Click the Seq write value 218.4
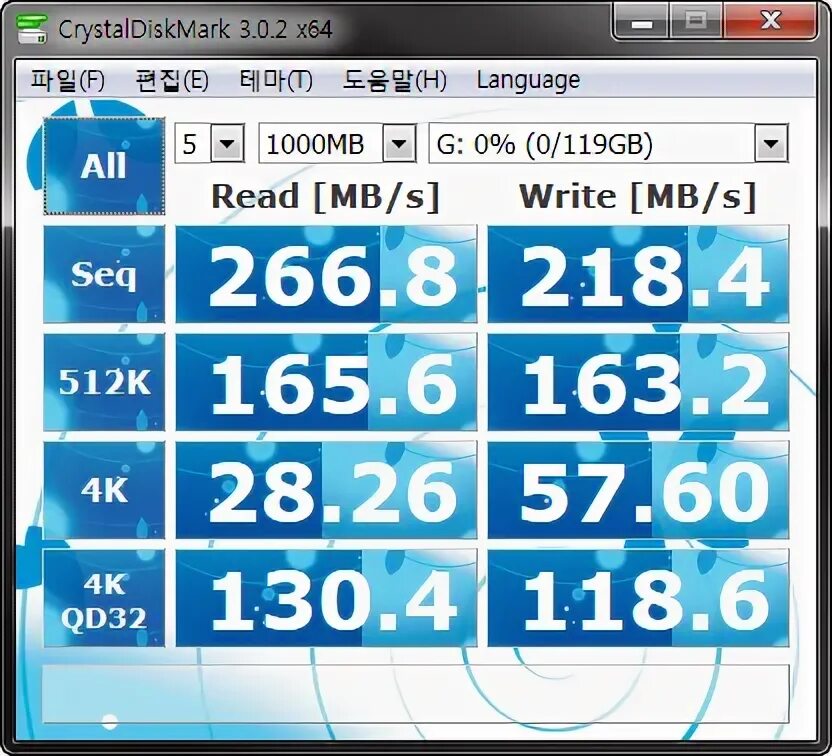 pyautogui.click(x=638, y=274)
